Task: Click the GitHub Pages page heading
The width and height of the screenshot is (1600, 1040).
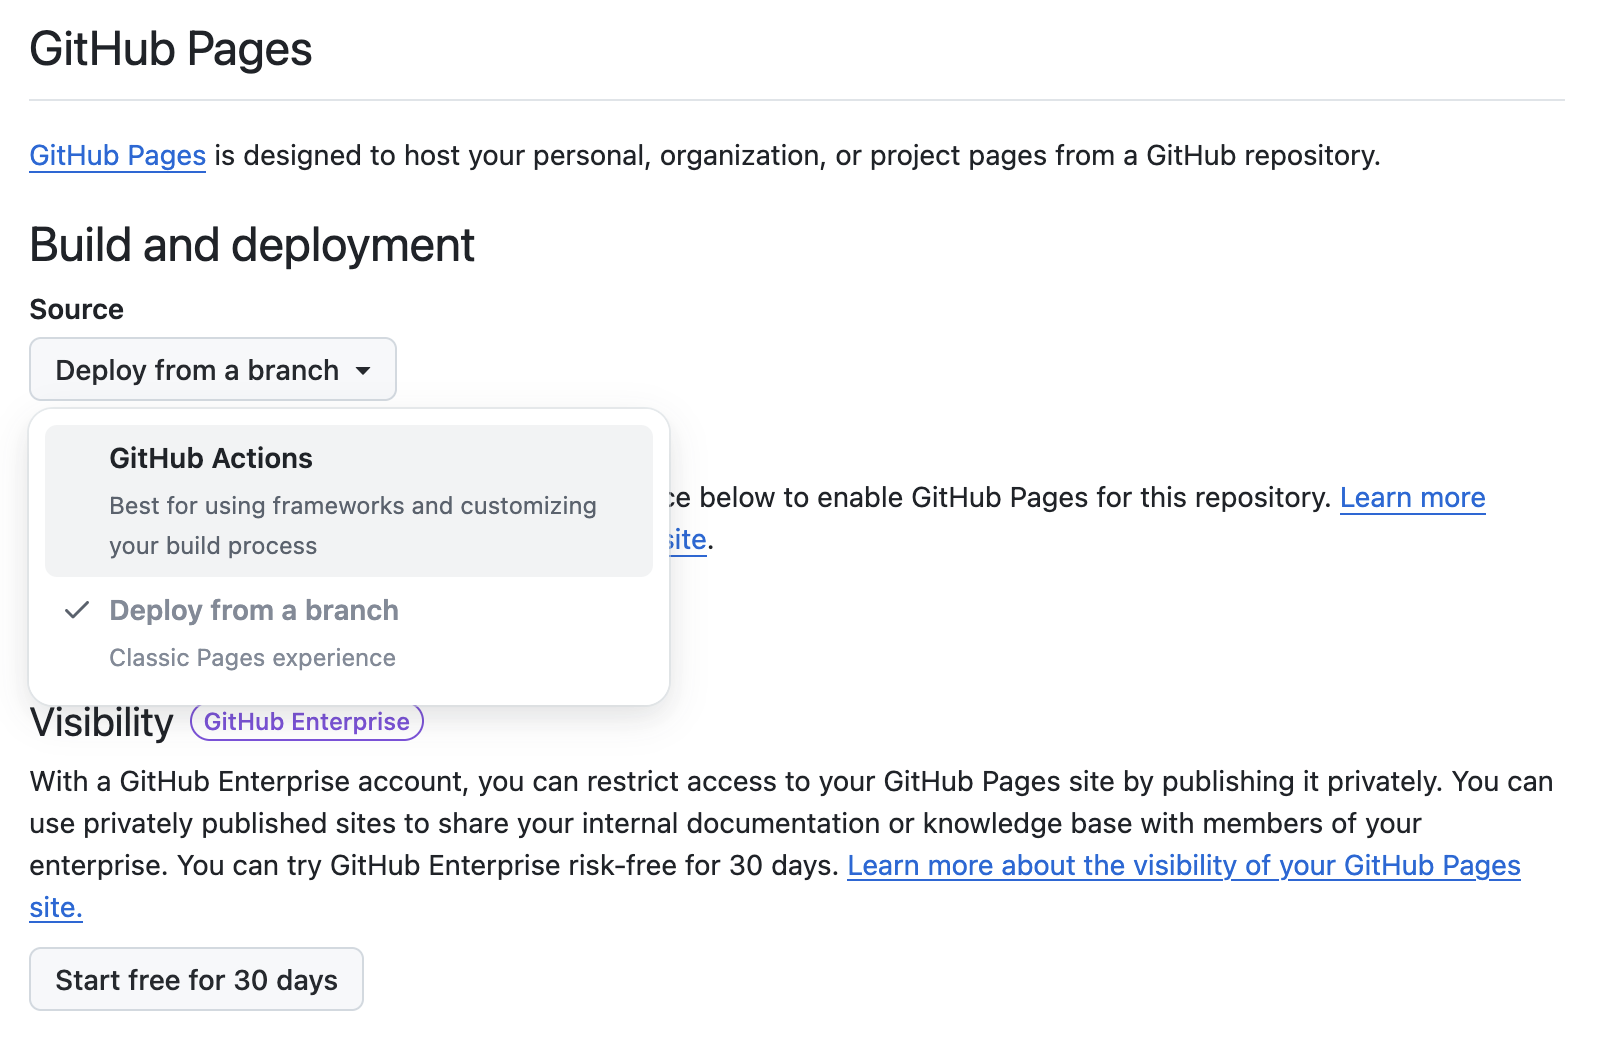Action: coord(170,48)
